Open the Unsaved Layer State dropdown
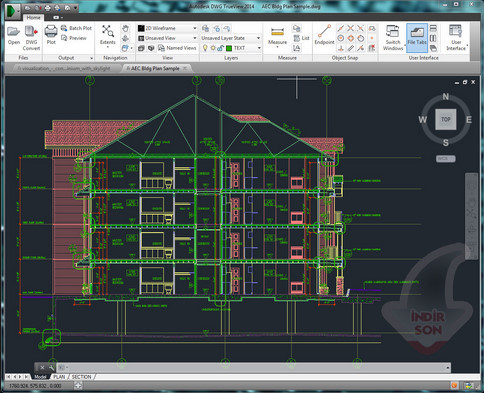Viewport: 484px width, 393px height. pyautogui.click(x=230, y=38)
